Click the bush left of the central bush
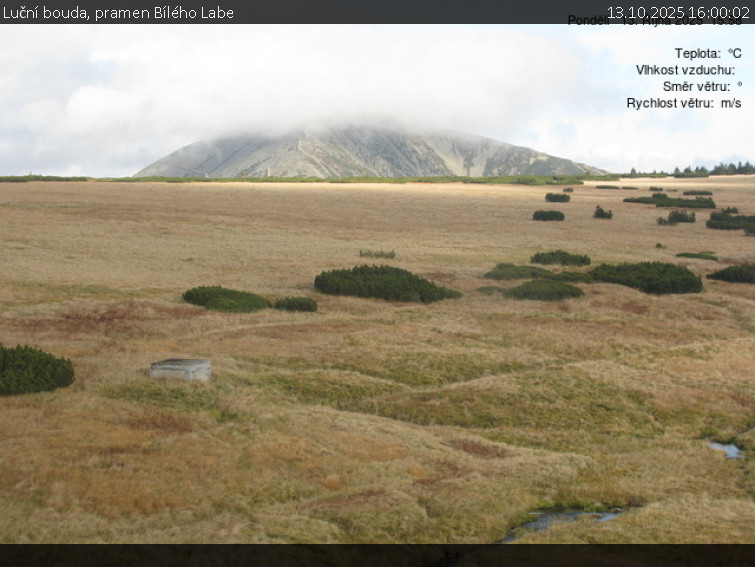755x567 pixels. [226, 298]
